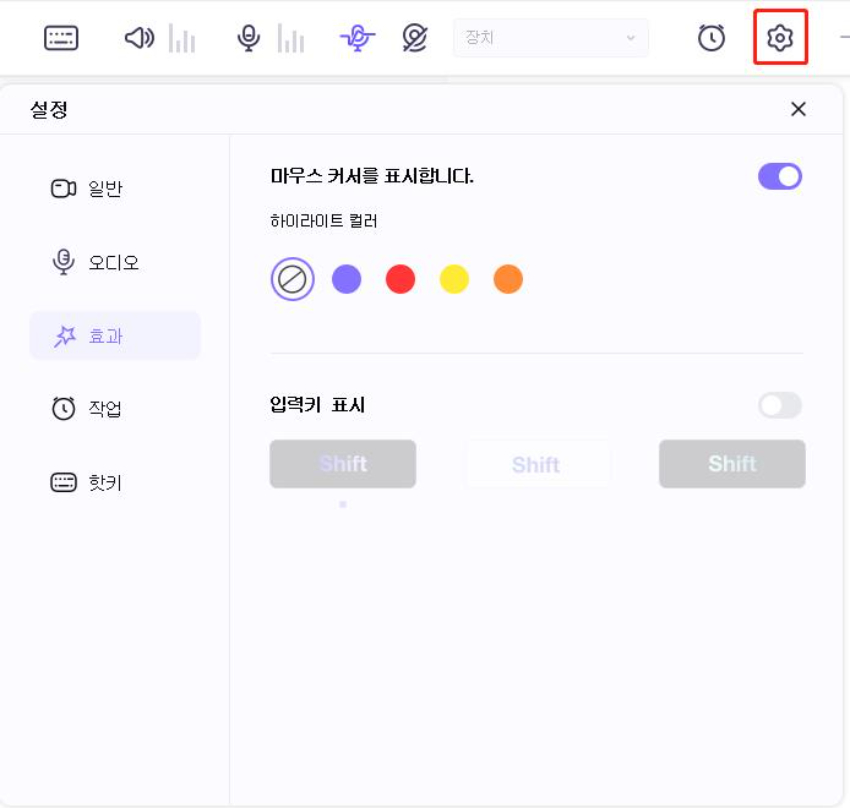The image size is (850, 808).
Task: Turn off the mouse cursor display toggle
Action: point(780,176)
